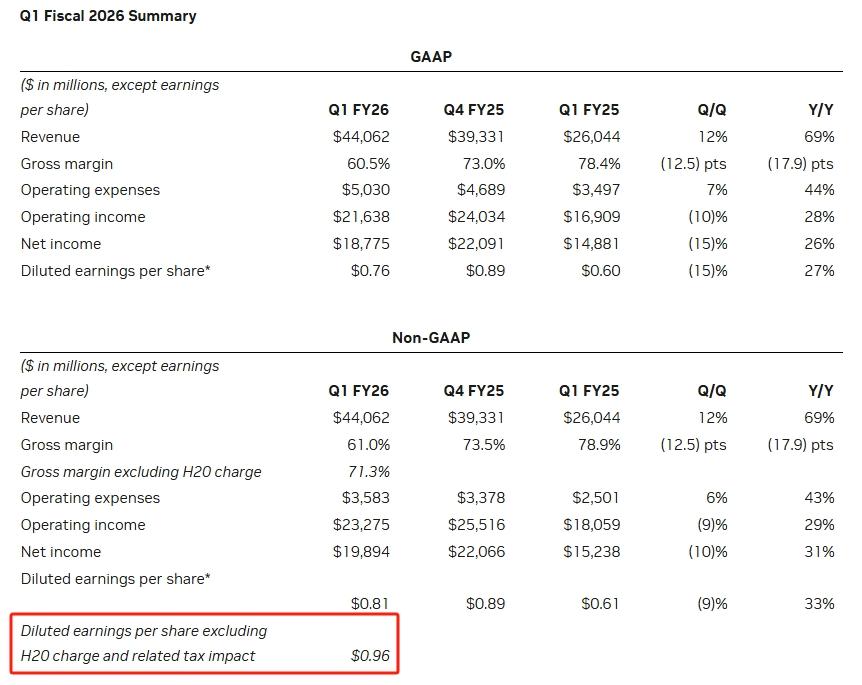Click the Q1 Fiscal 2026 Summary heading
862x685 pixels.
(108, 16)
